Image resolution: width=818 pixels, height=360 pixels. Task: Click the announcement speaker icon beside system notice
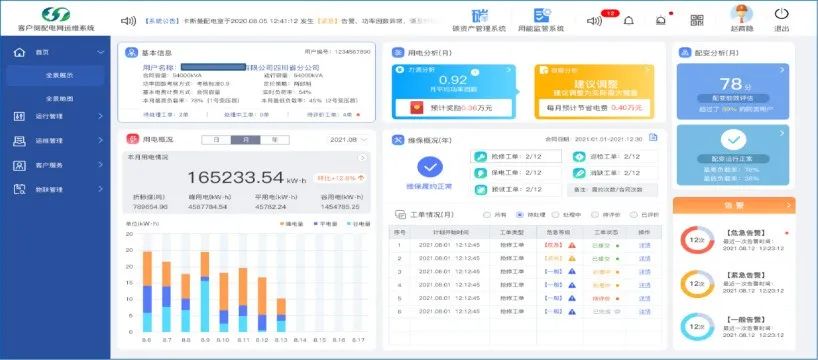coord(128,21)
